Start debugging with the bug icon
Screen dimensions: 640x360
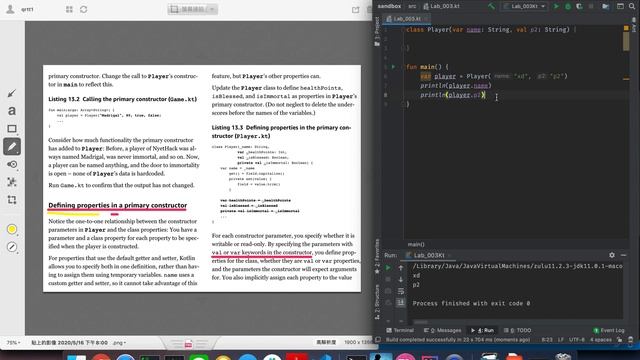[568, 6]
